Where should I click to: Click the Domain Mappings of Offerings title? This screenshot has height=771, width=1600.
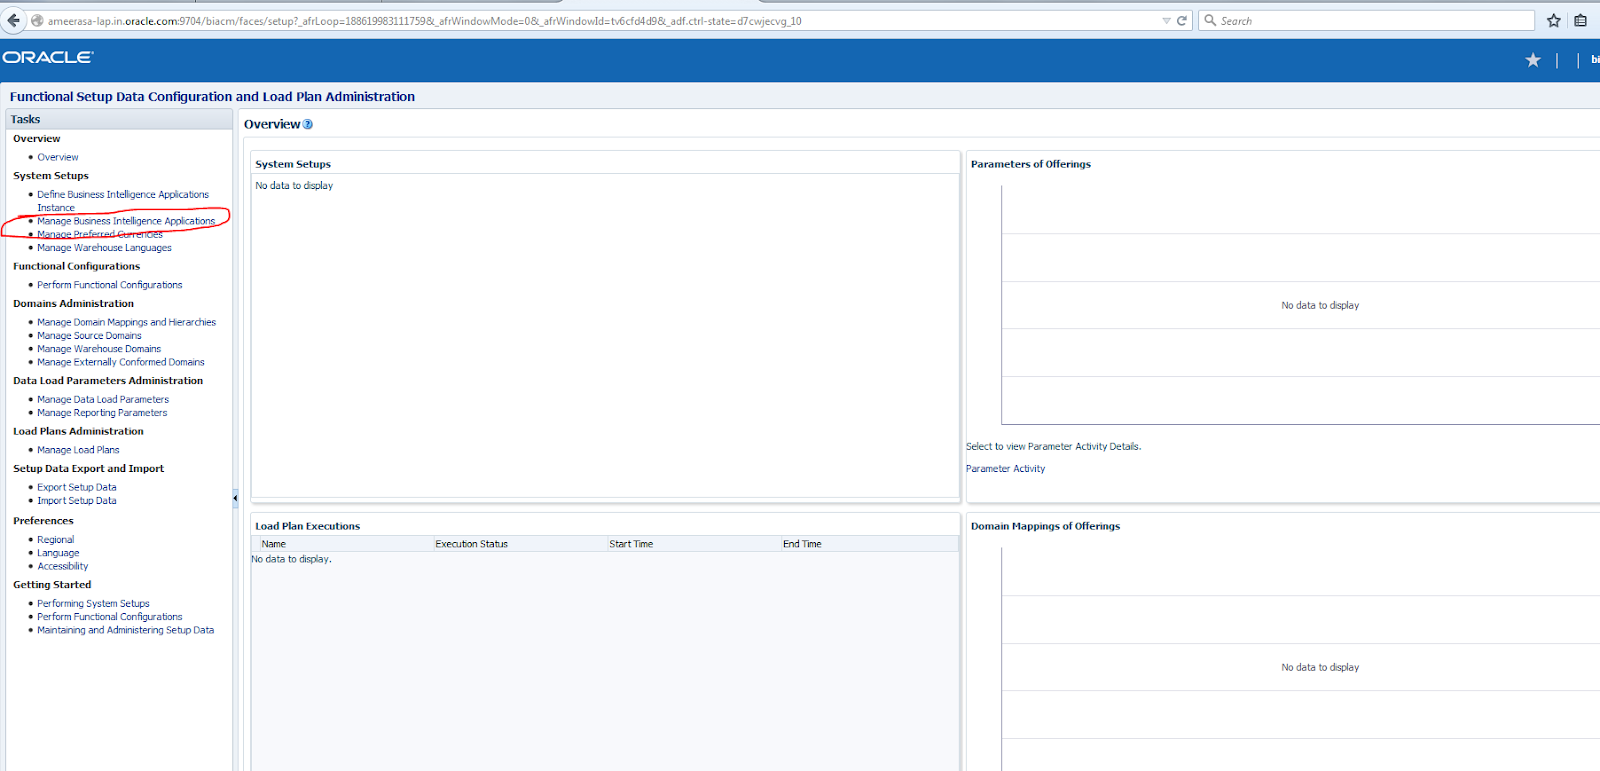coord(1045,526)
